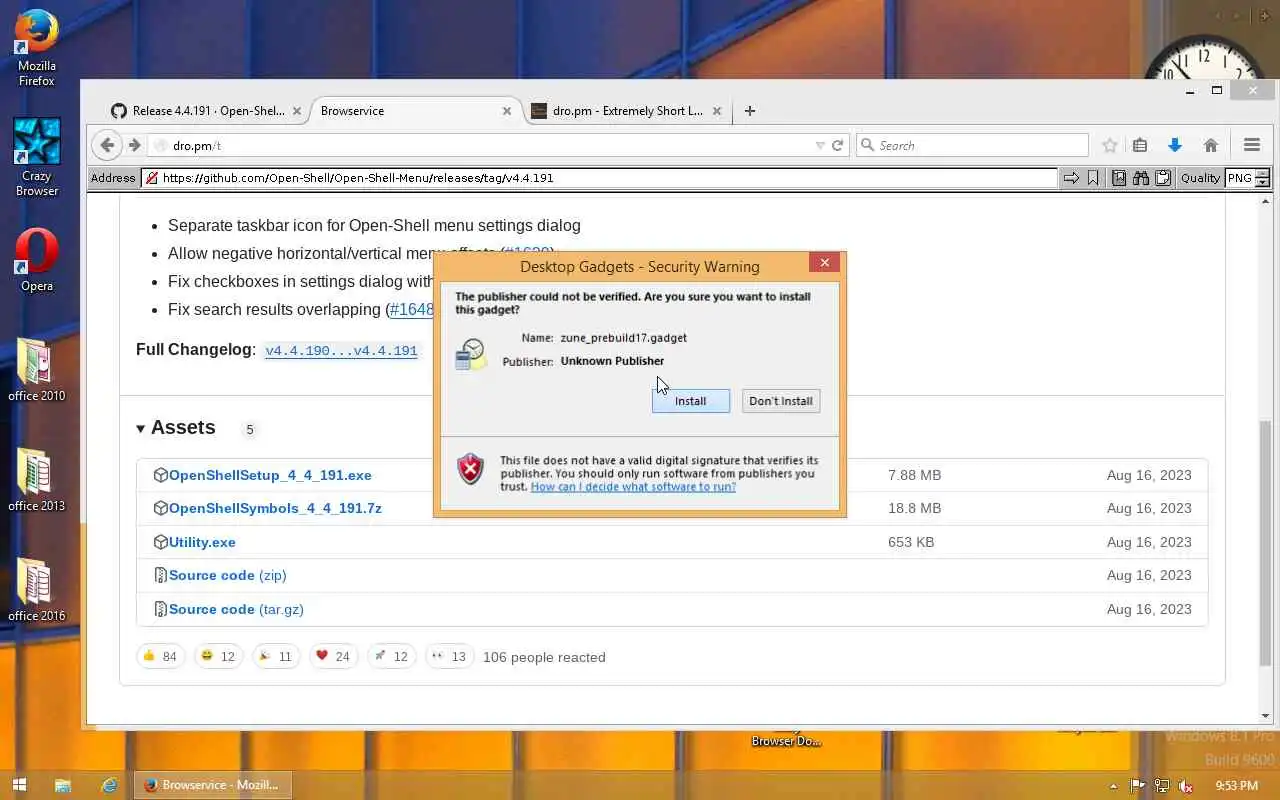This screenshot has height=800, width=1280.
Task: Click Browservice Go arrow button
Action: (1071, 178)
